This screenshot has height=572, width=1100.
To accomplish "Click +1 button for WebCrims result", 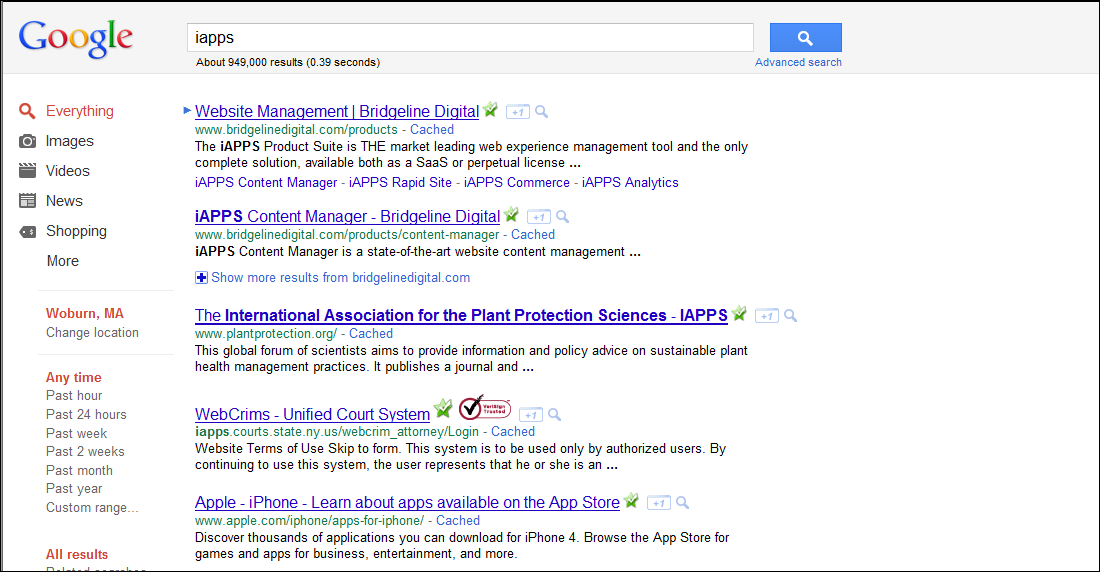I will click(x=531, y=415).
